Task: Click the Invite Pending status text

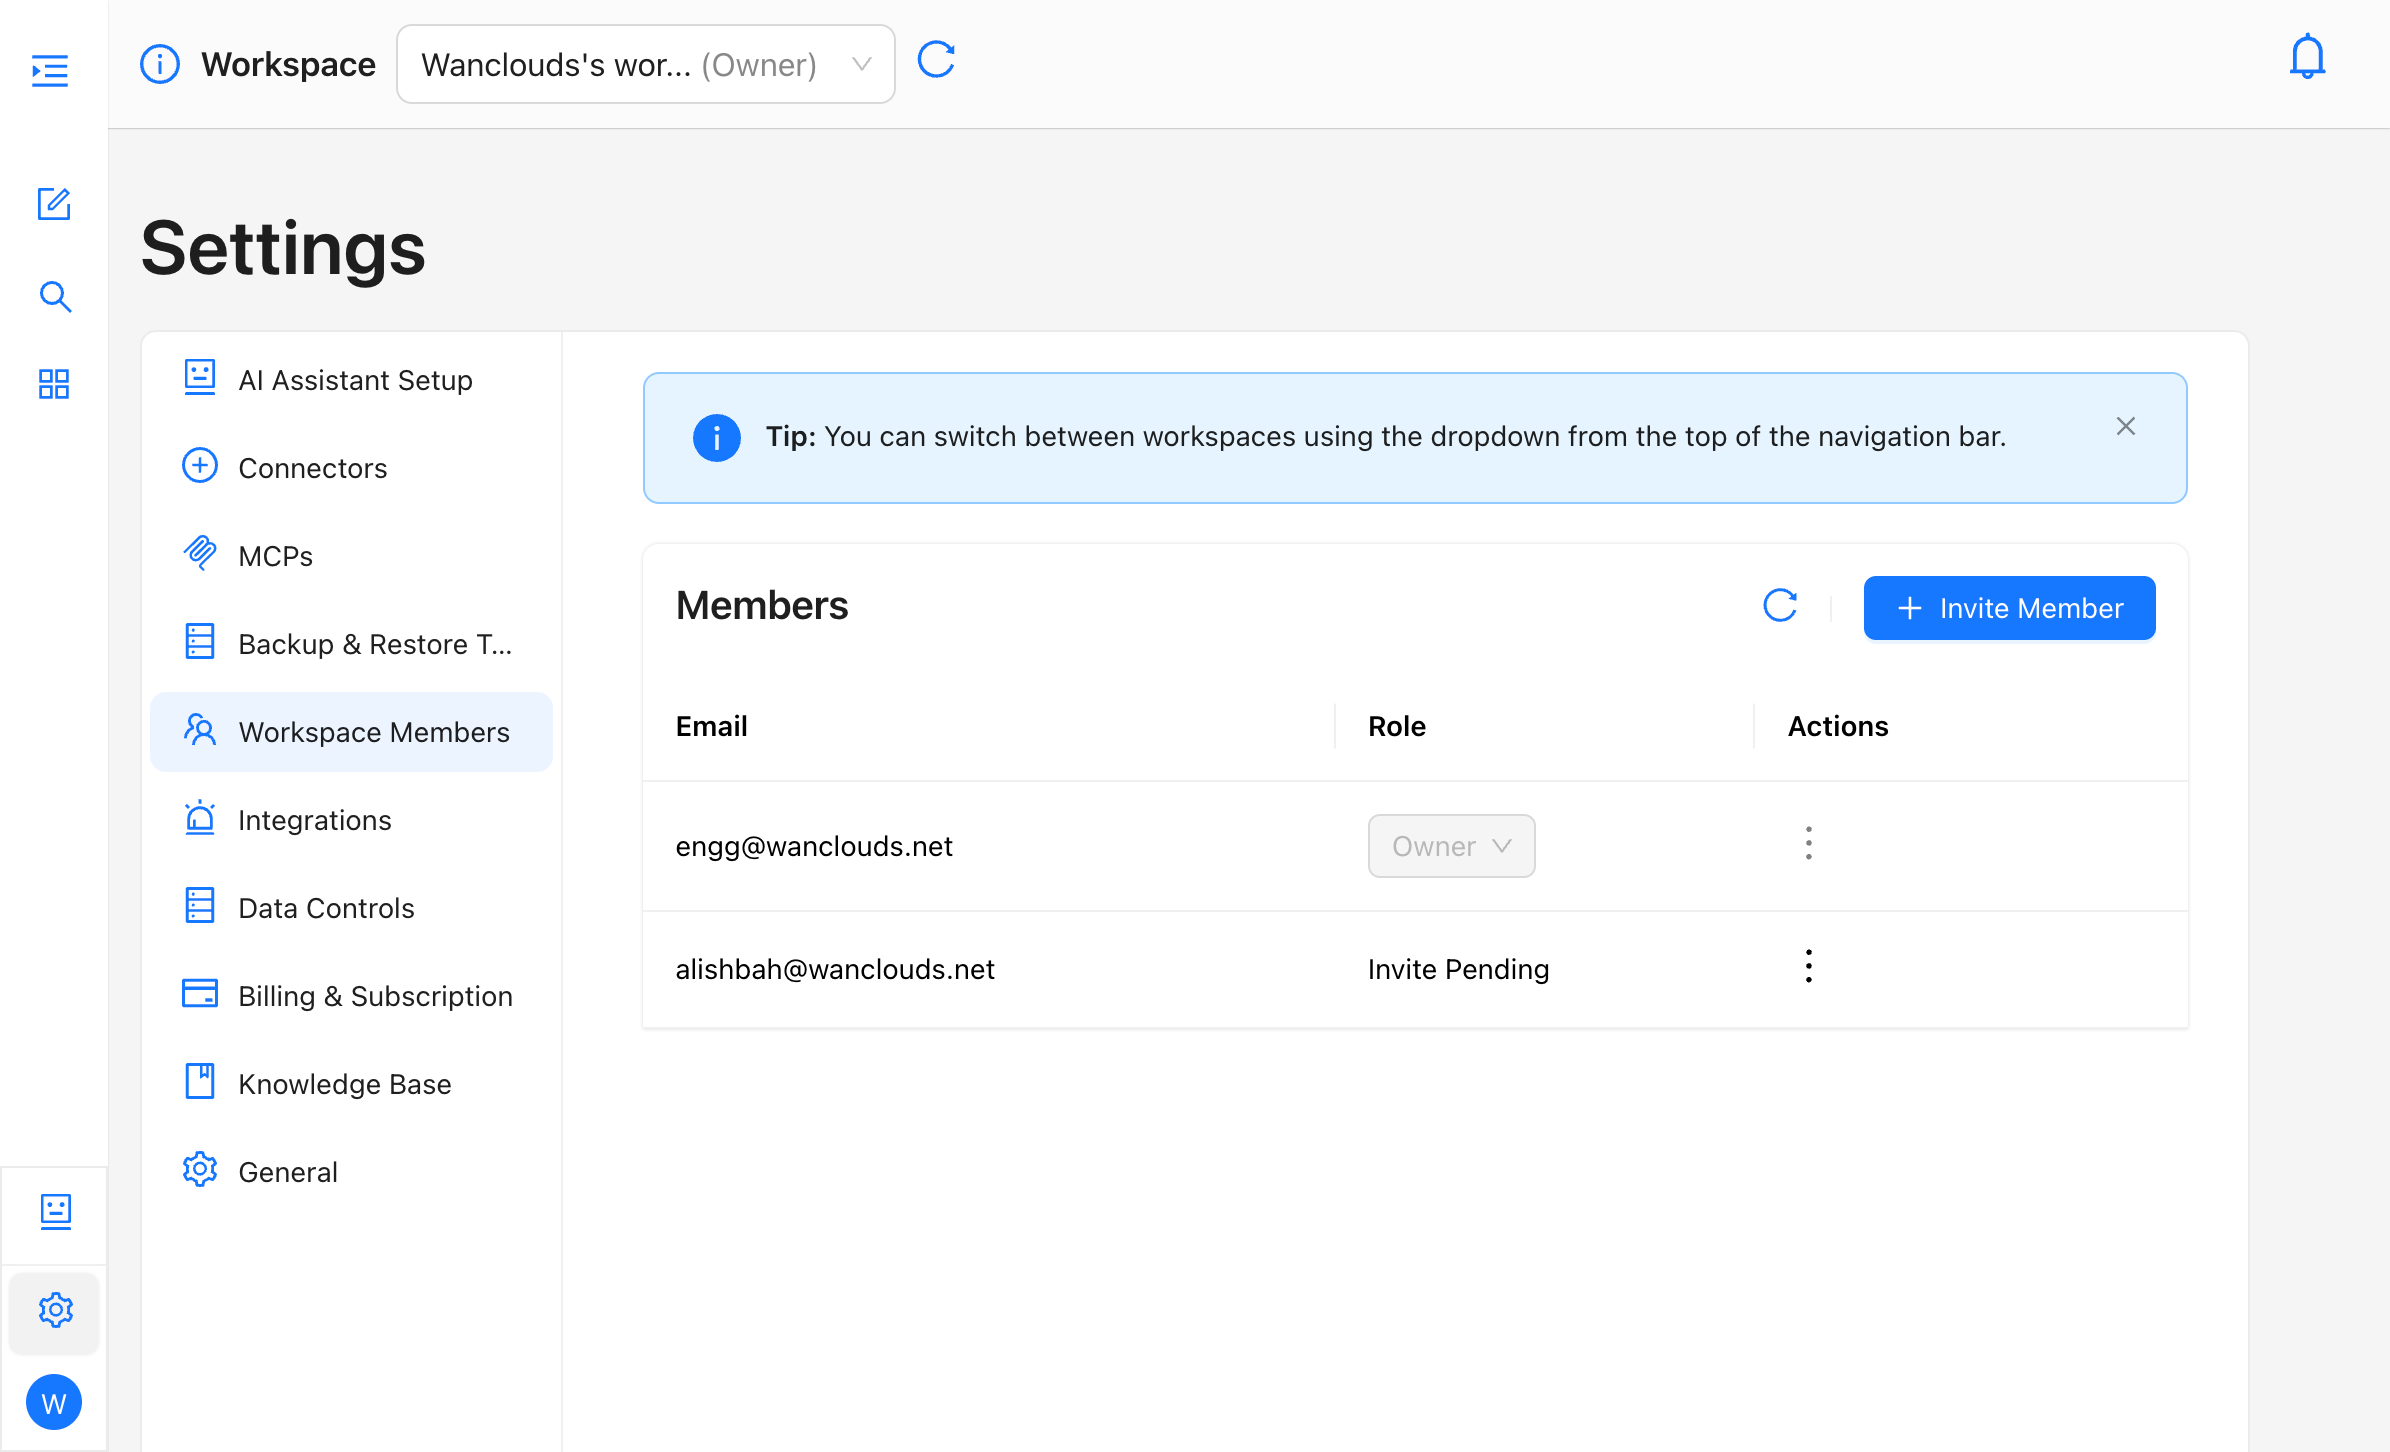Action: point(1459,969)
